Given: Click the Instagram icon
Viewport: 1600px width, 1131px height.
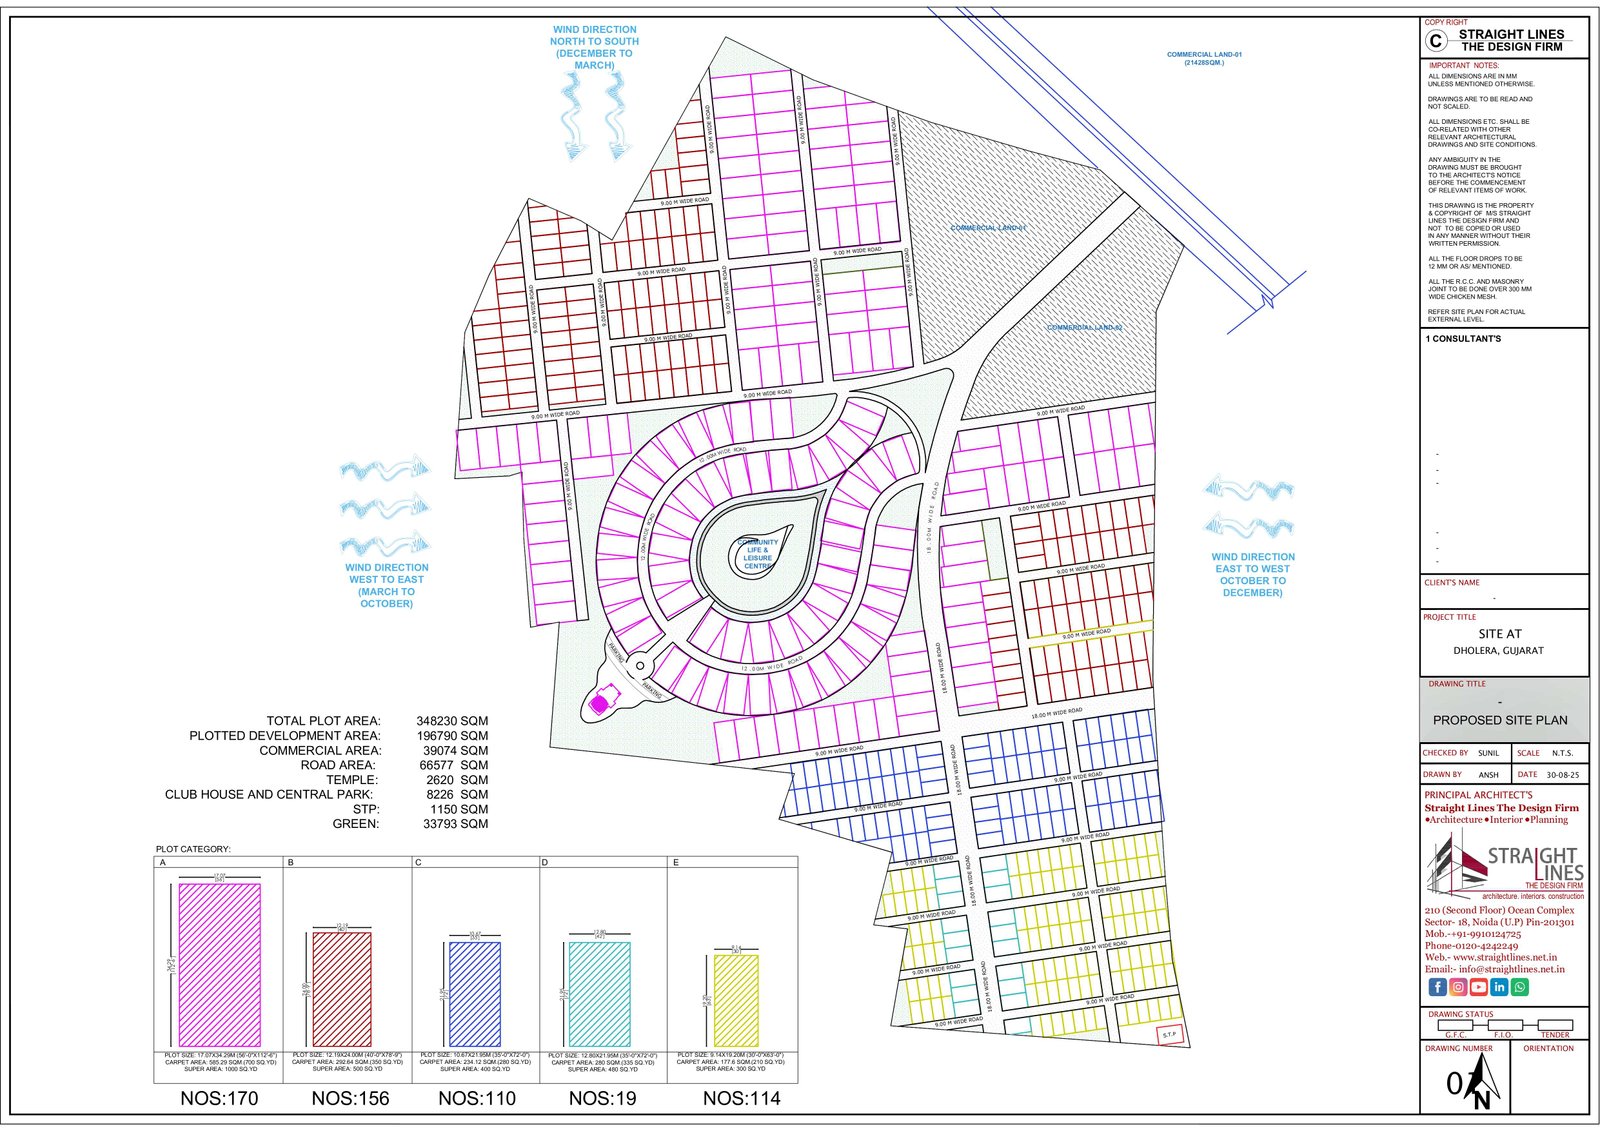Looking at the screenshot, I should tap(1458, 987).
